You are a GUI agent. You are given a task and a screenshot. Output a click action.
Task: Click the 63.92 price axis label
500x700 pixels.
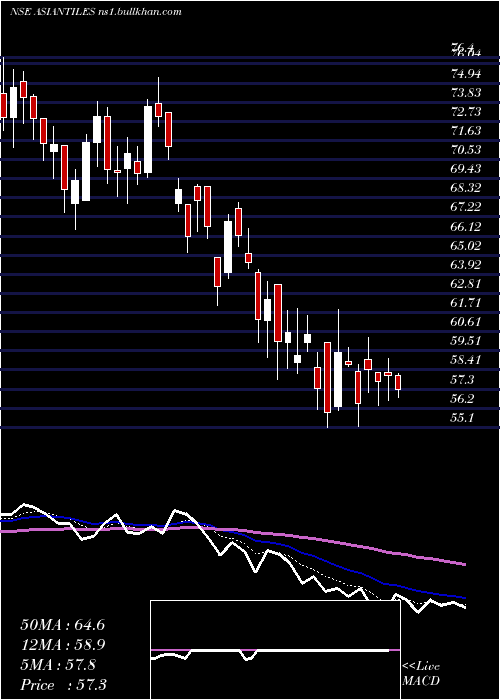tap(466, 265)
